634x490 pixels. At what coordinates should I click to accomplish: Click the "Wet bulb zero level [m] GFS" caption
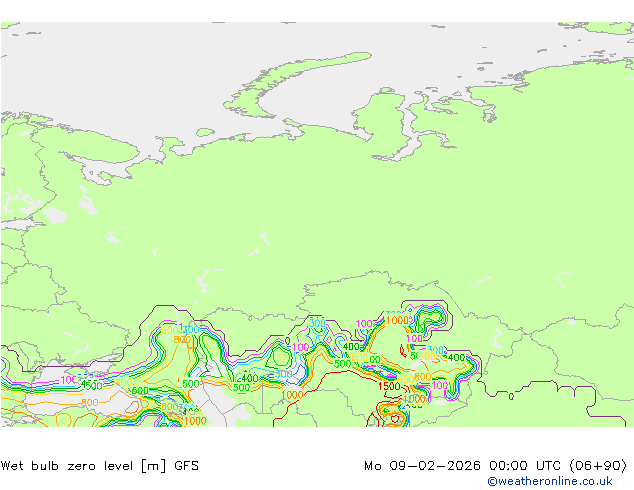100,466
